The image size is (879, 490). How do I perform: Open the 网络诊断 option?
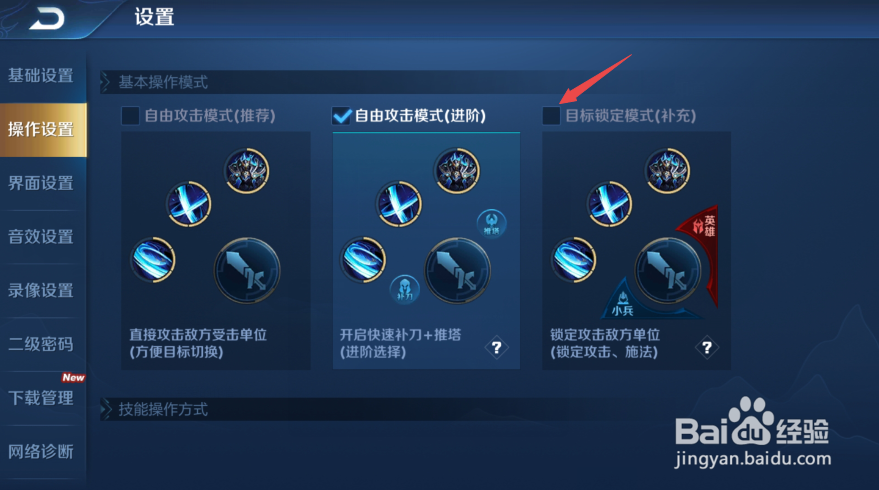click(41, 452)
